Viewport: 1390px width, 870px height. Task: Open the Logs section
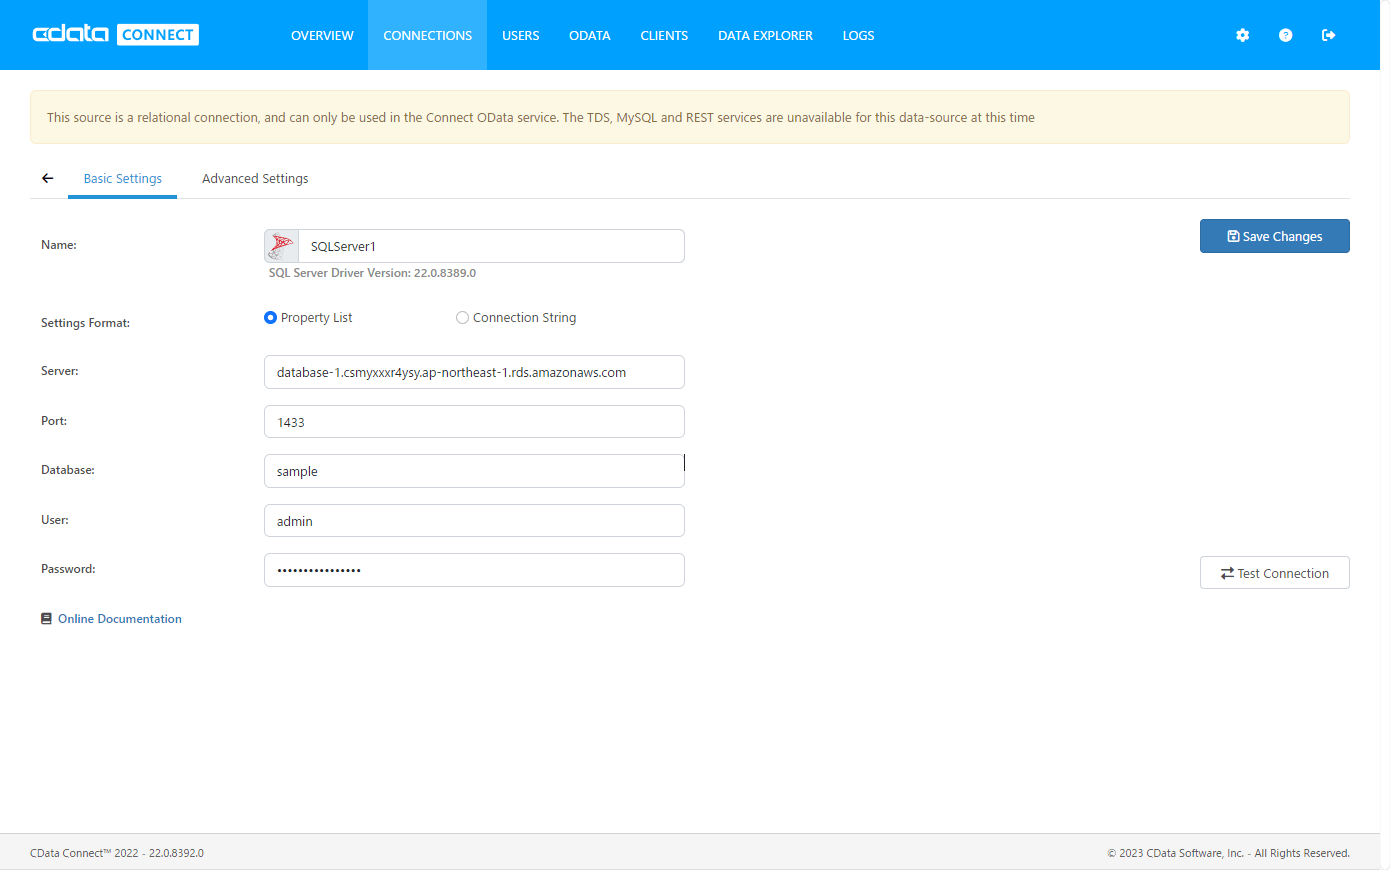(x=858, y=35)
